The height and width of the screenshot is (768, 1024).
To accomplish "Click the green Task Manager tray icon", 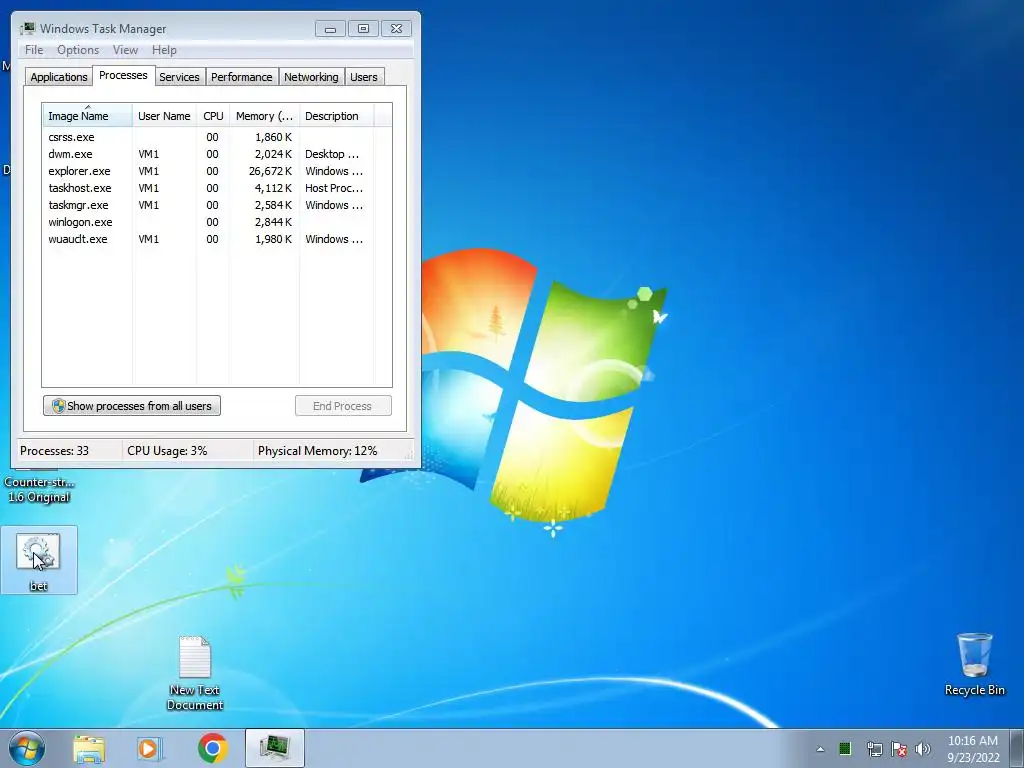I will [844, 748].
